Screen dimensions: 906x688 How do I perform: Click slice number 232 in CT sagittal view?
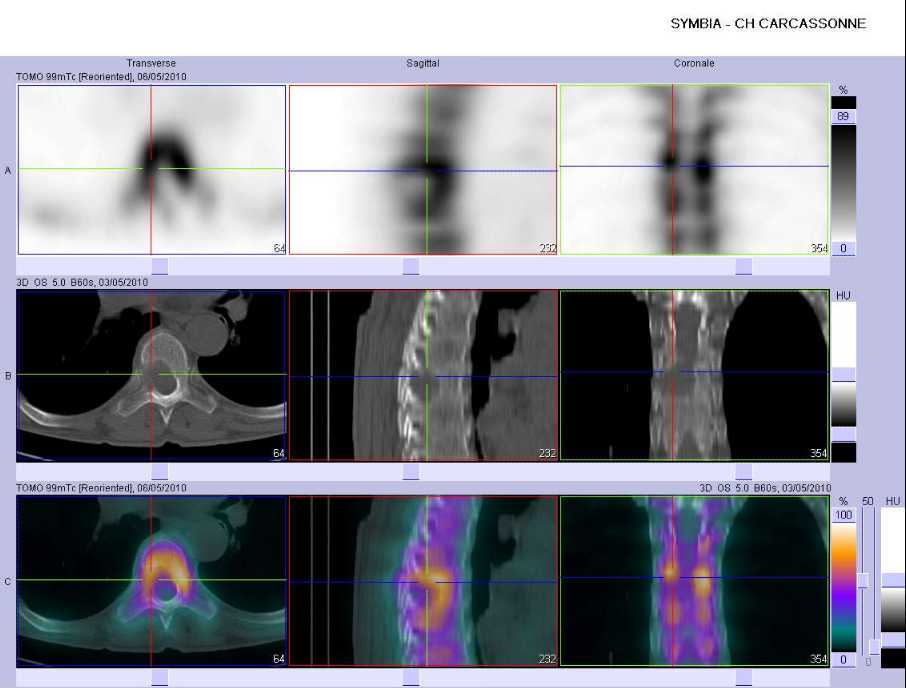[x=547, y=453]
